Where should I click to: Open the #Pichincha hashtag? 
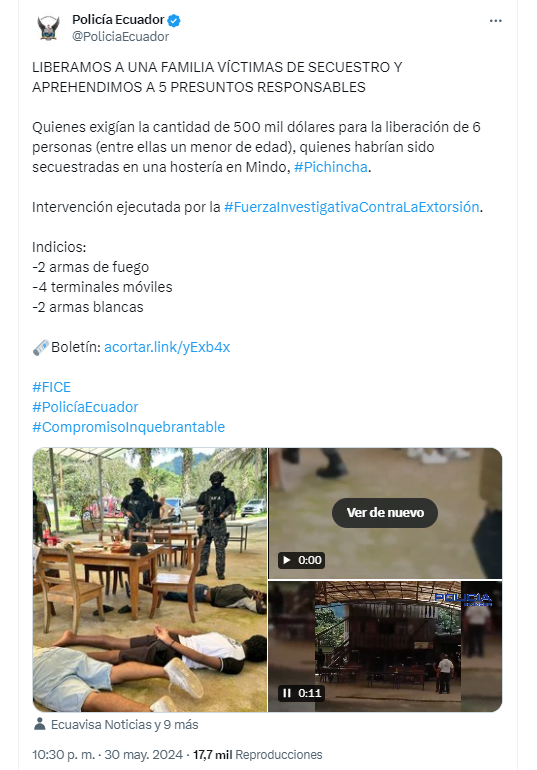[331, 167]
